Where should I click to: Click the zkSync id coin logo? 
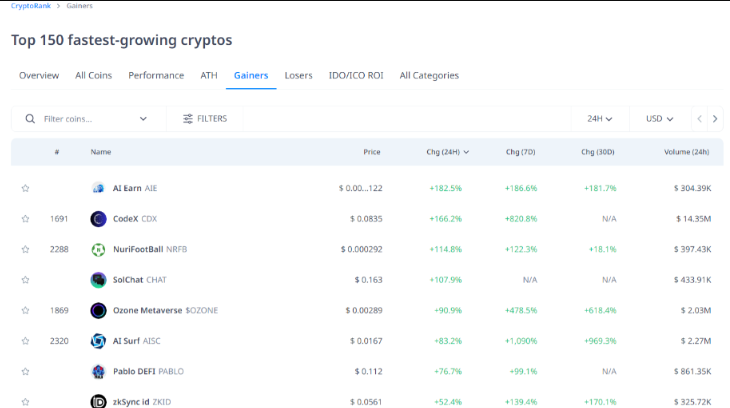tap(98, 401)
